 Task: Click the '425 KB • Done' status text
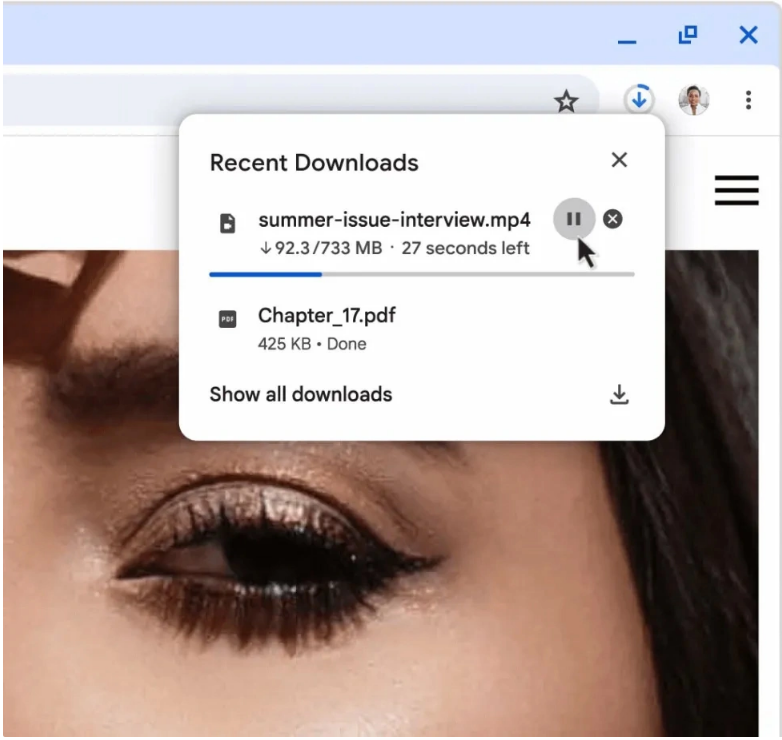312,344
